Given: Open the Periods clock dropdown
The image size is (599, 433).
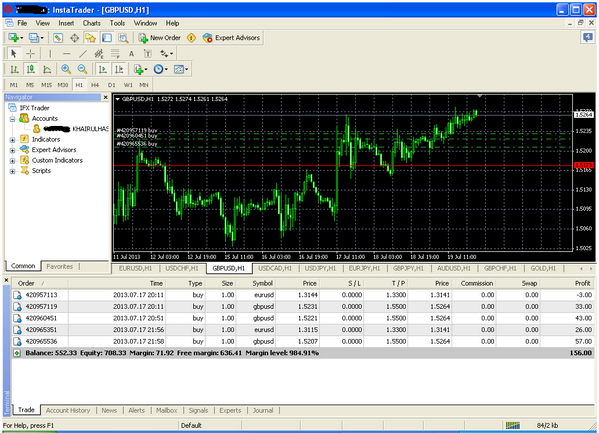Looking at the screenshot, I should 160,69.
